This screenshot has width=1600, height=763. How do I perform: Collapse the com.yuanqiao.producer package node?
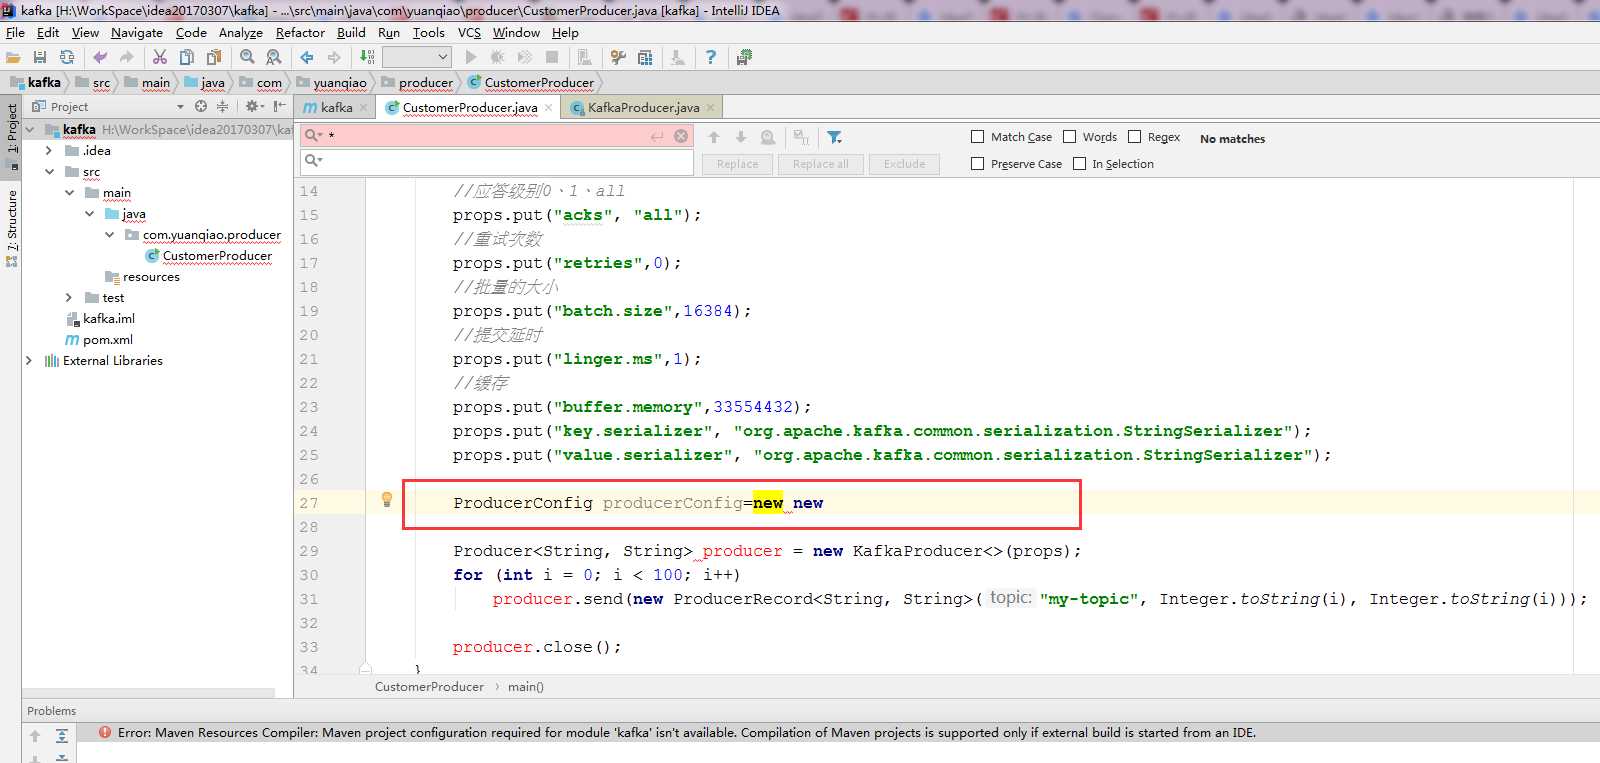[109, 235]
